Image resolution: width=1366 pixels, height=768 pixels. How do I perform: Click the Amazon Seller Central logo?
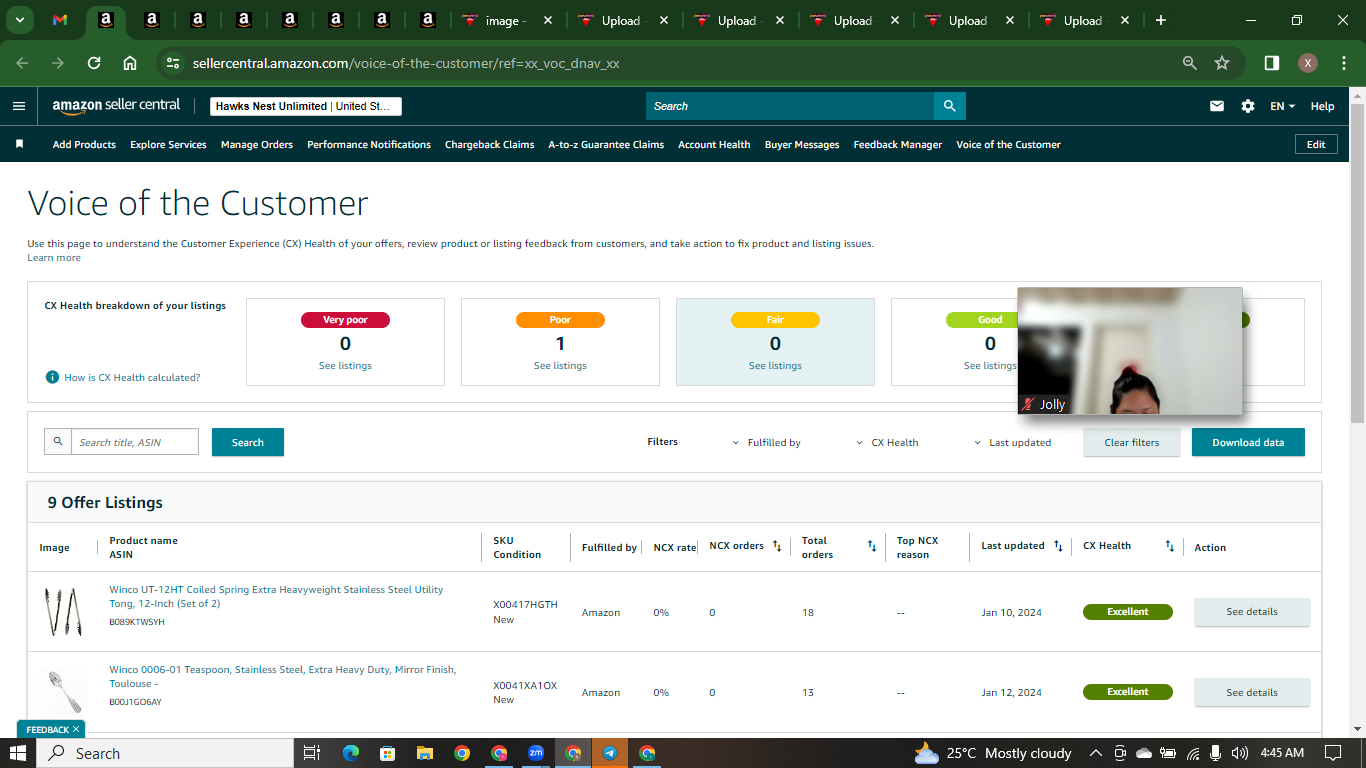[x=116, y=106]
